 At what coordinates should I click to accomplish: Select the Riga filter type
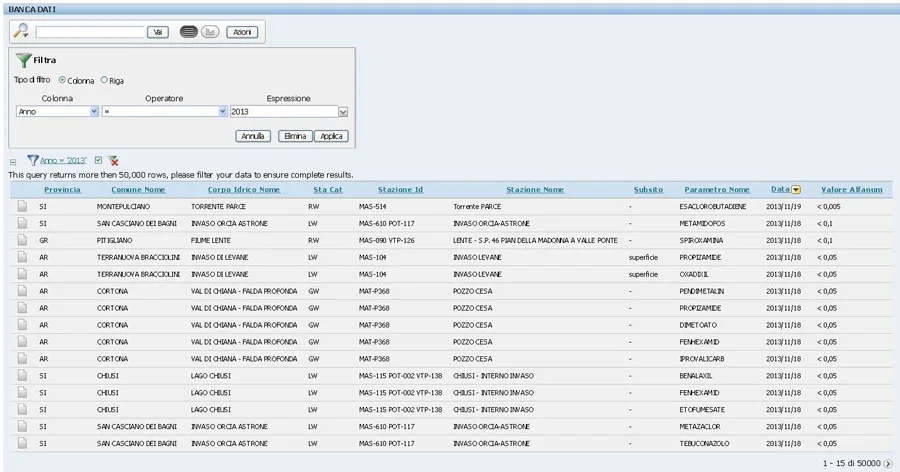103,80
